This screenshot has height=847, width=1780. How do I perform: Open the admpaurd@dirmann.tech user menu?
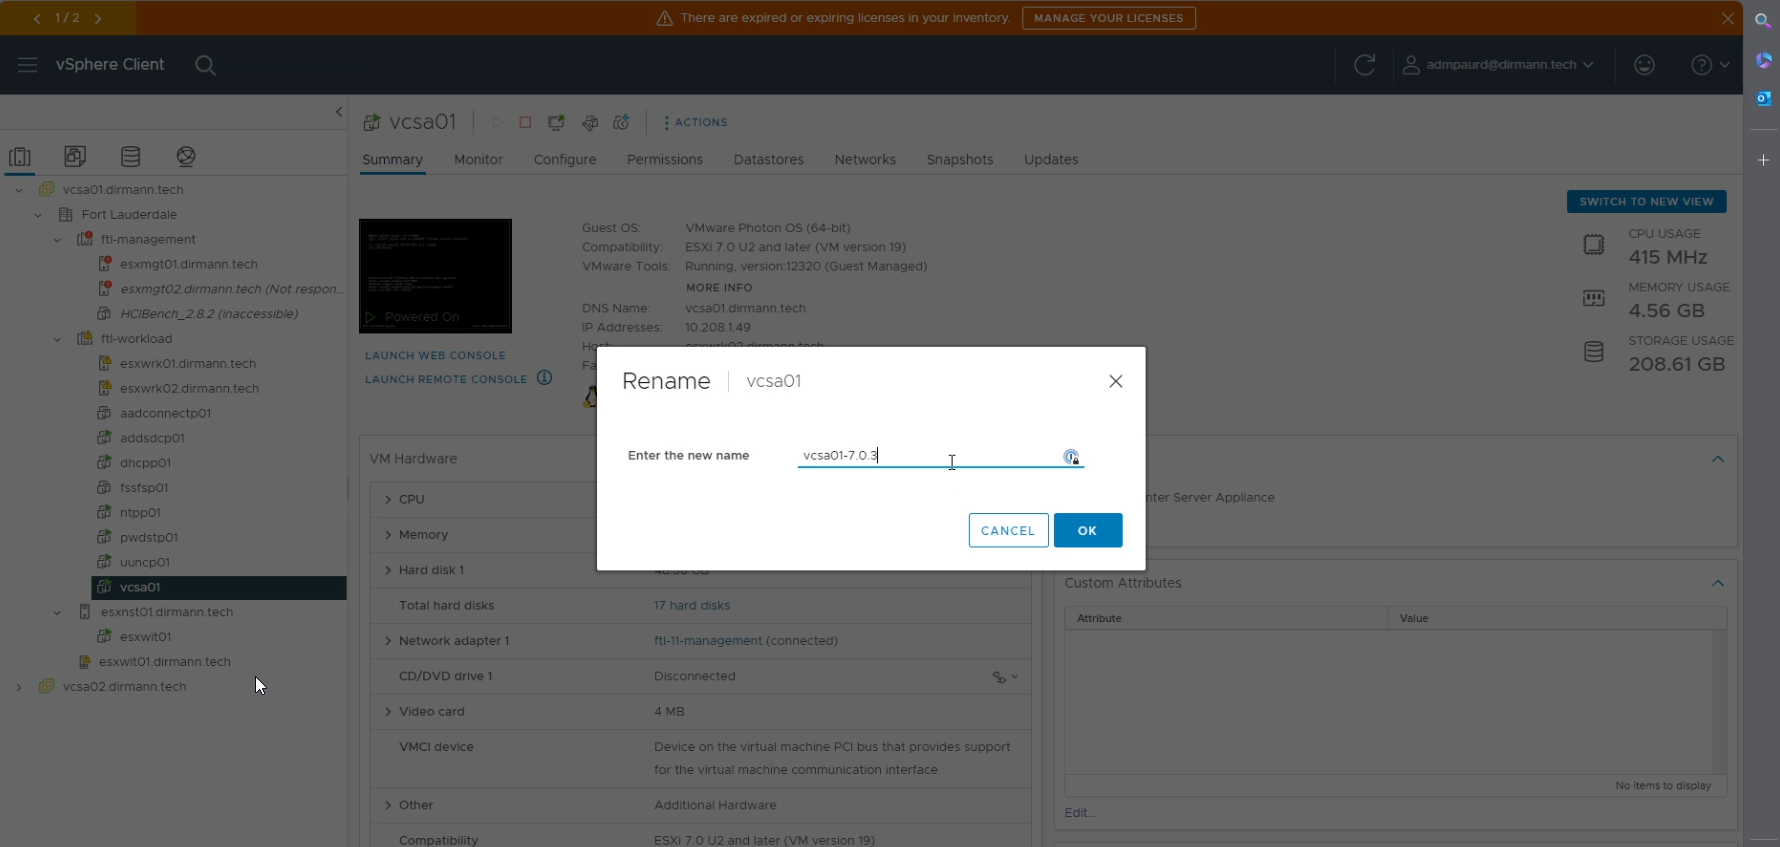(x=1498, y=65)
